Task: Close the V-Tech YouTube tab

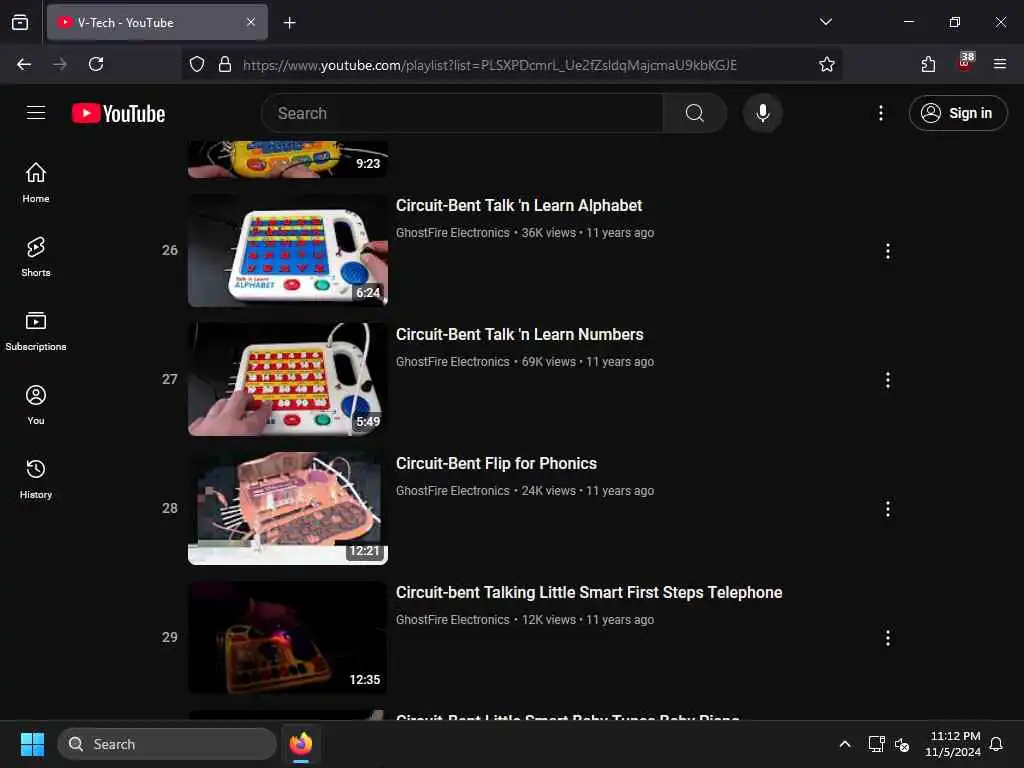Action: coord(251,22)
